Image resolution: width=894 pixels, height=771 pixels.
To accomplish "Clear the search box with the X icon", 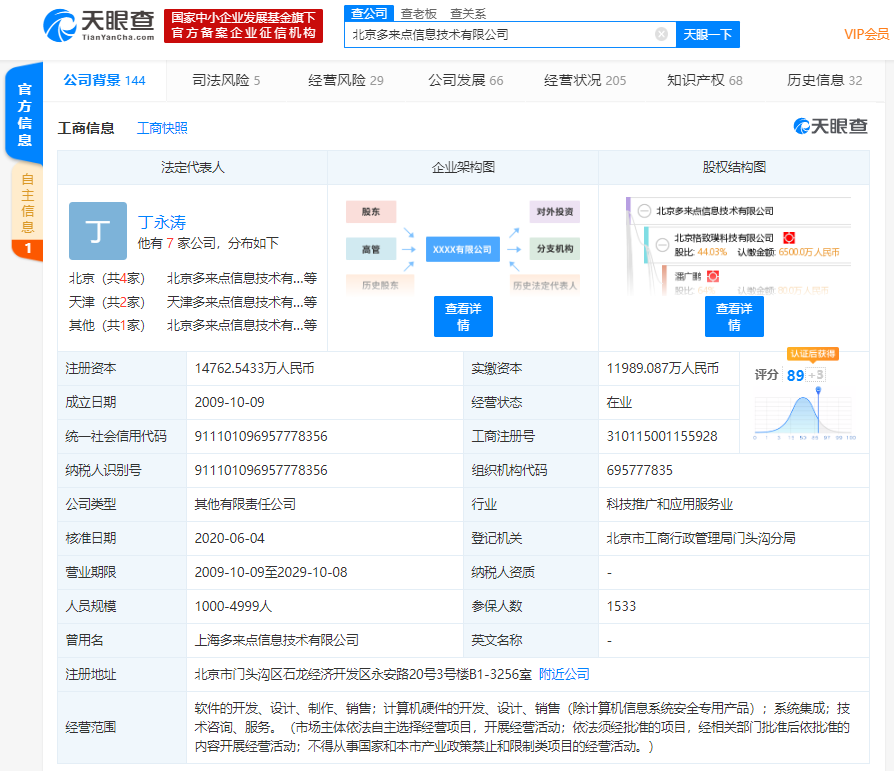I will 661,34.
